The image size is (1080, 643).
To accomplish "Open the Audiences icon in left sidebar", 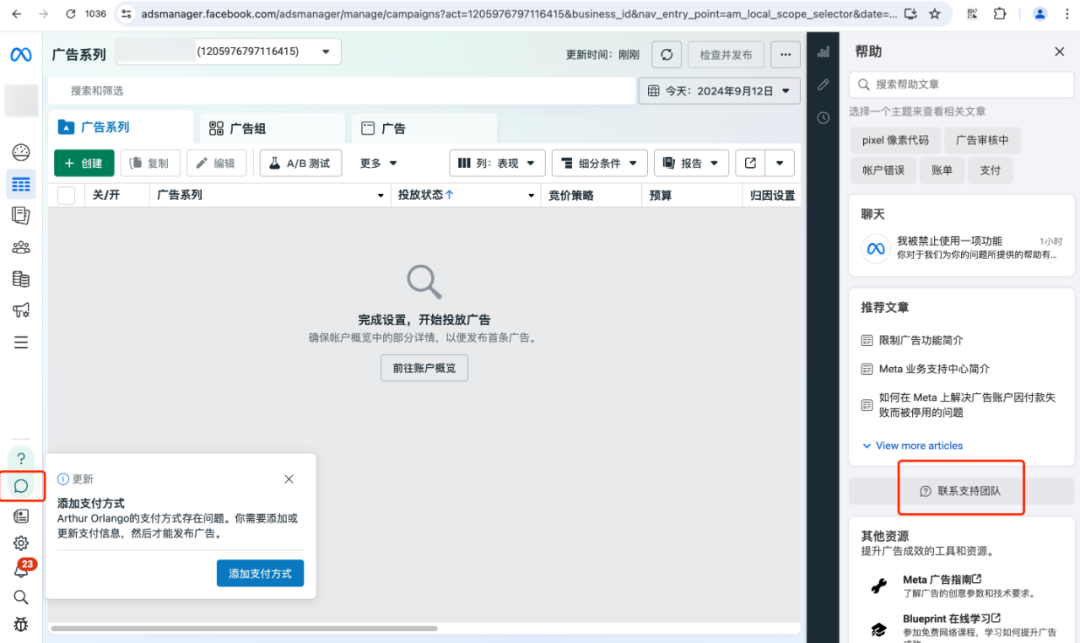I will tap(21, 247).
